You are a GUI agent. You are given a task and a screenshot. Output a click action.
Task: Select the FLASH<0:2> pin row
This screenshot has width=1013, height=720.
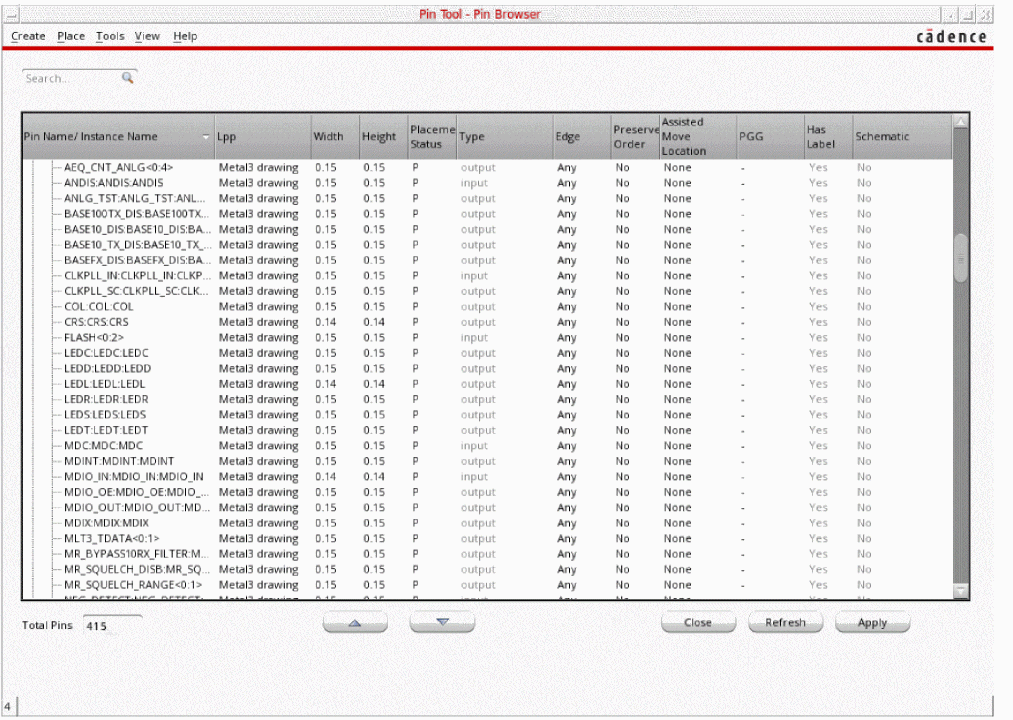pyautogui.click(x=487, y=337)
